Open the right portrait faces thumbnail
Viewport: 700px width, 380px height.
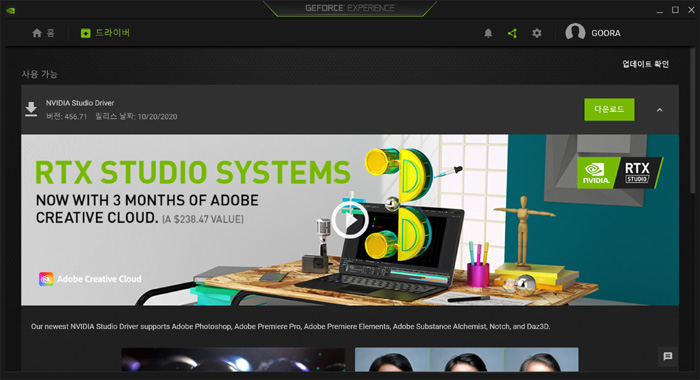467,359
